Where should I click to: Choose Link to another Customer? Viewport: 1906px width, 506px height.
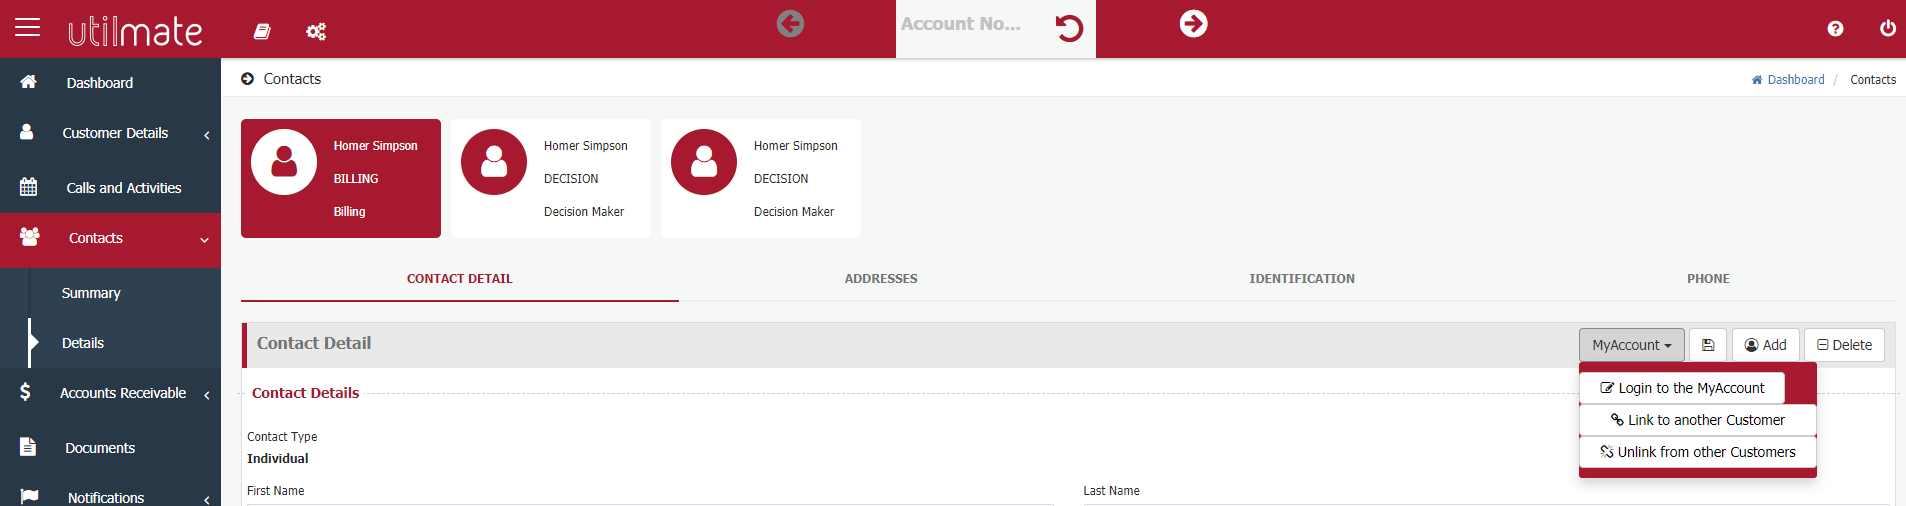pos(1698,420)
